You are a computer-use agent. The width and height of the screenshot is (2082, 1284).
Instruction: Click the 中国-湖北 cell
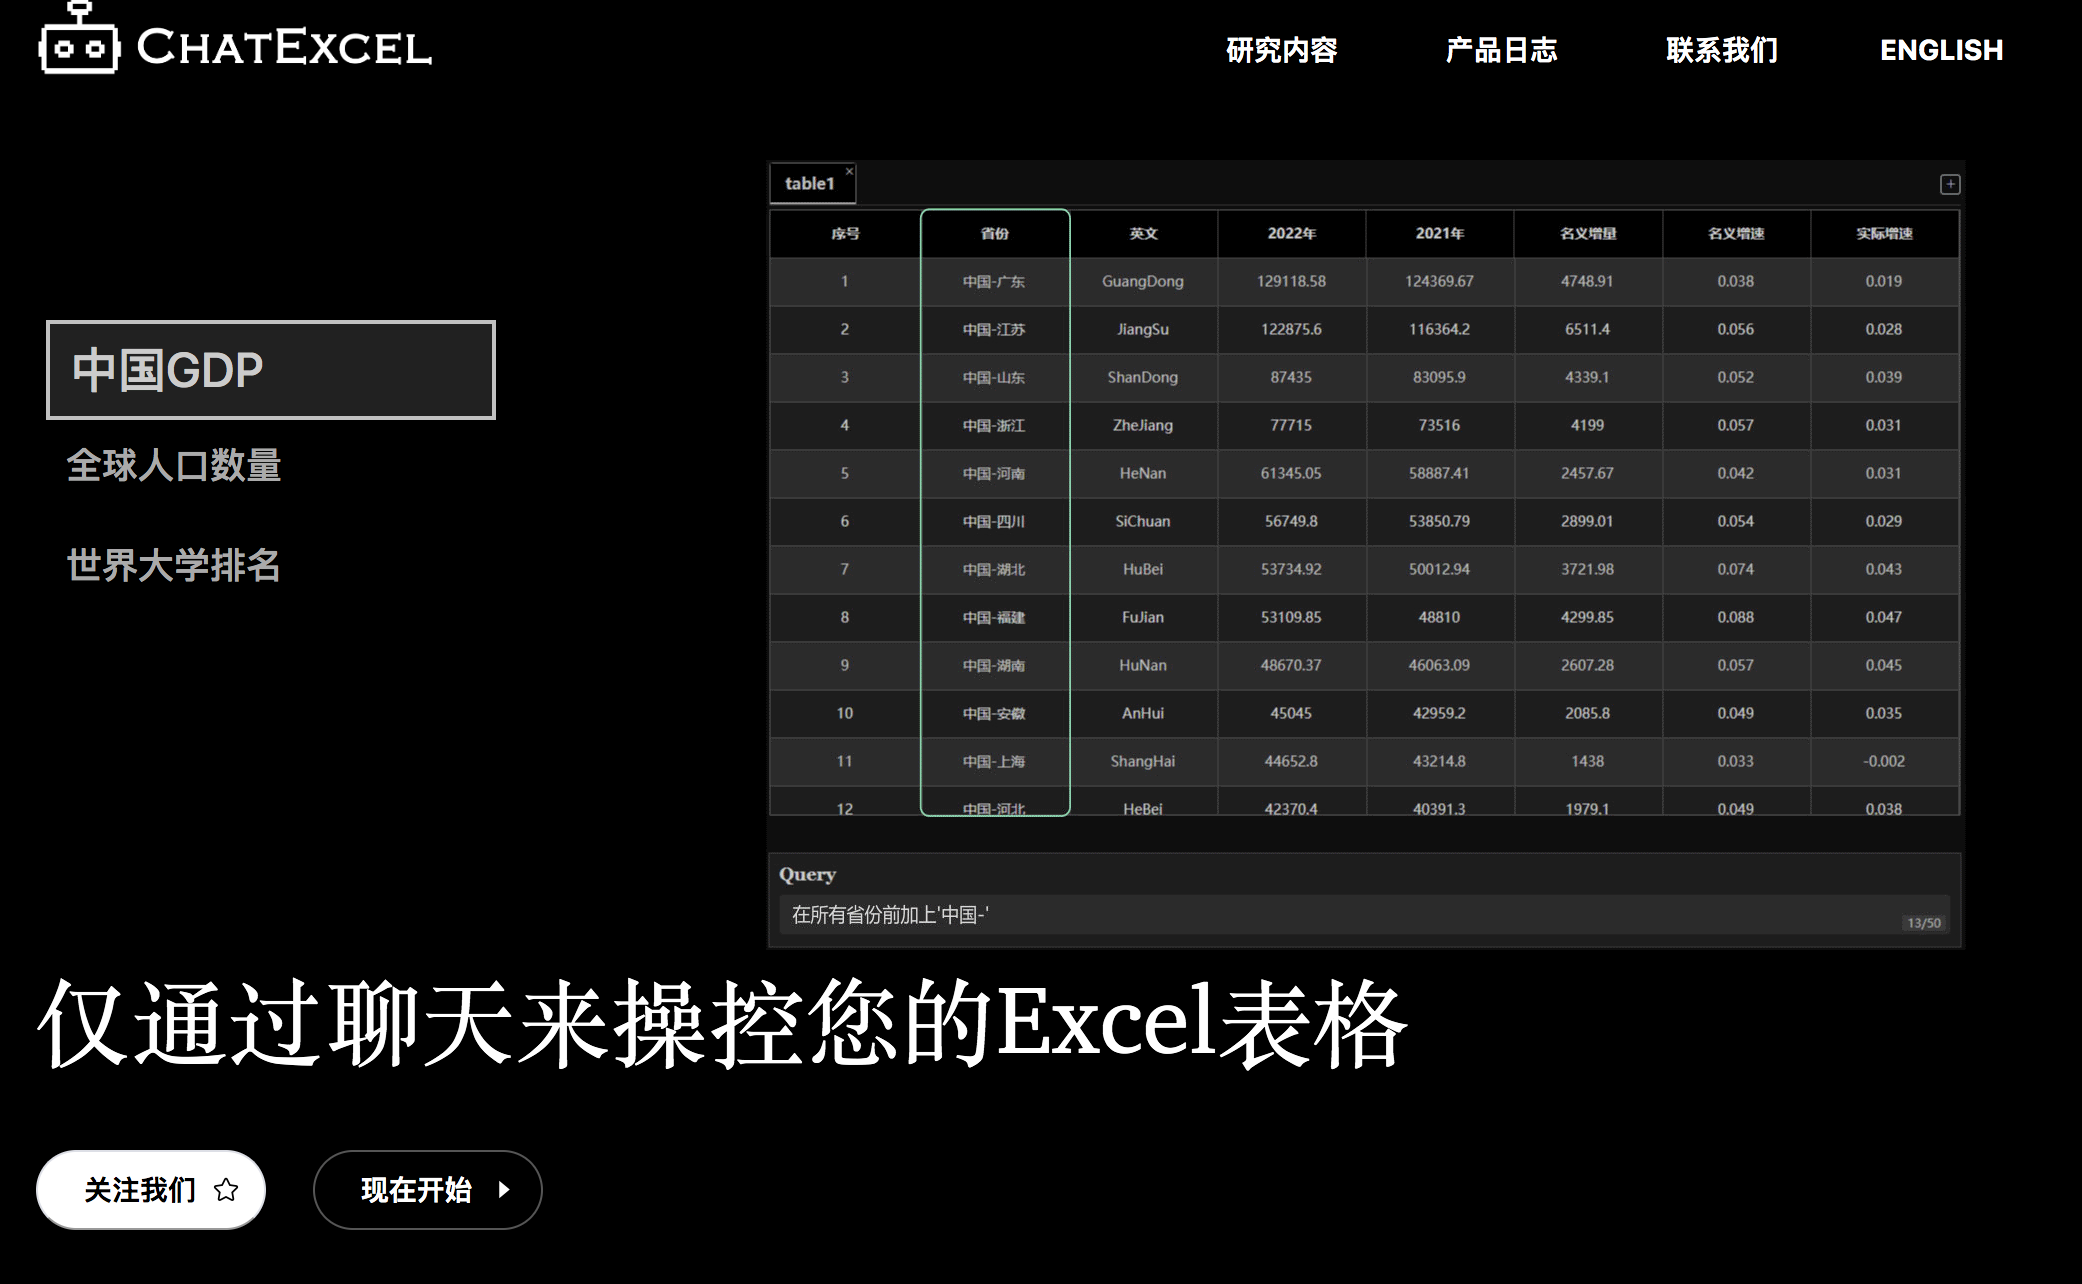pos(995,570)
